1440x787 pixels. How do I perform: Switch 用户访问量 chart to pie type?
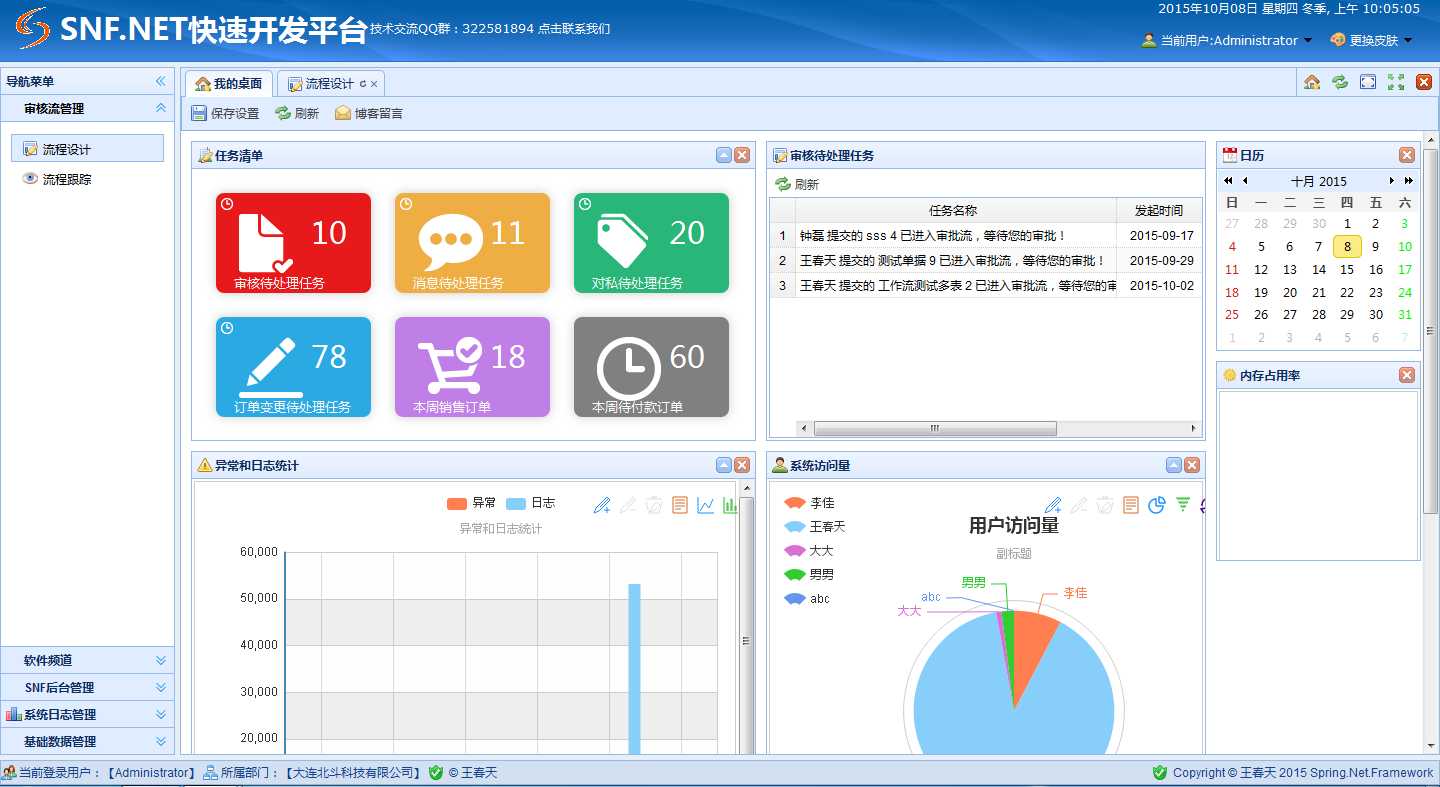[x=1157, y=505]
